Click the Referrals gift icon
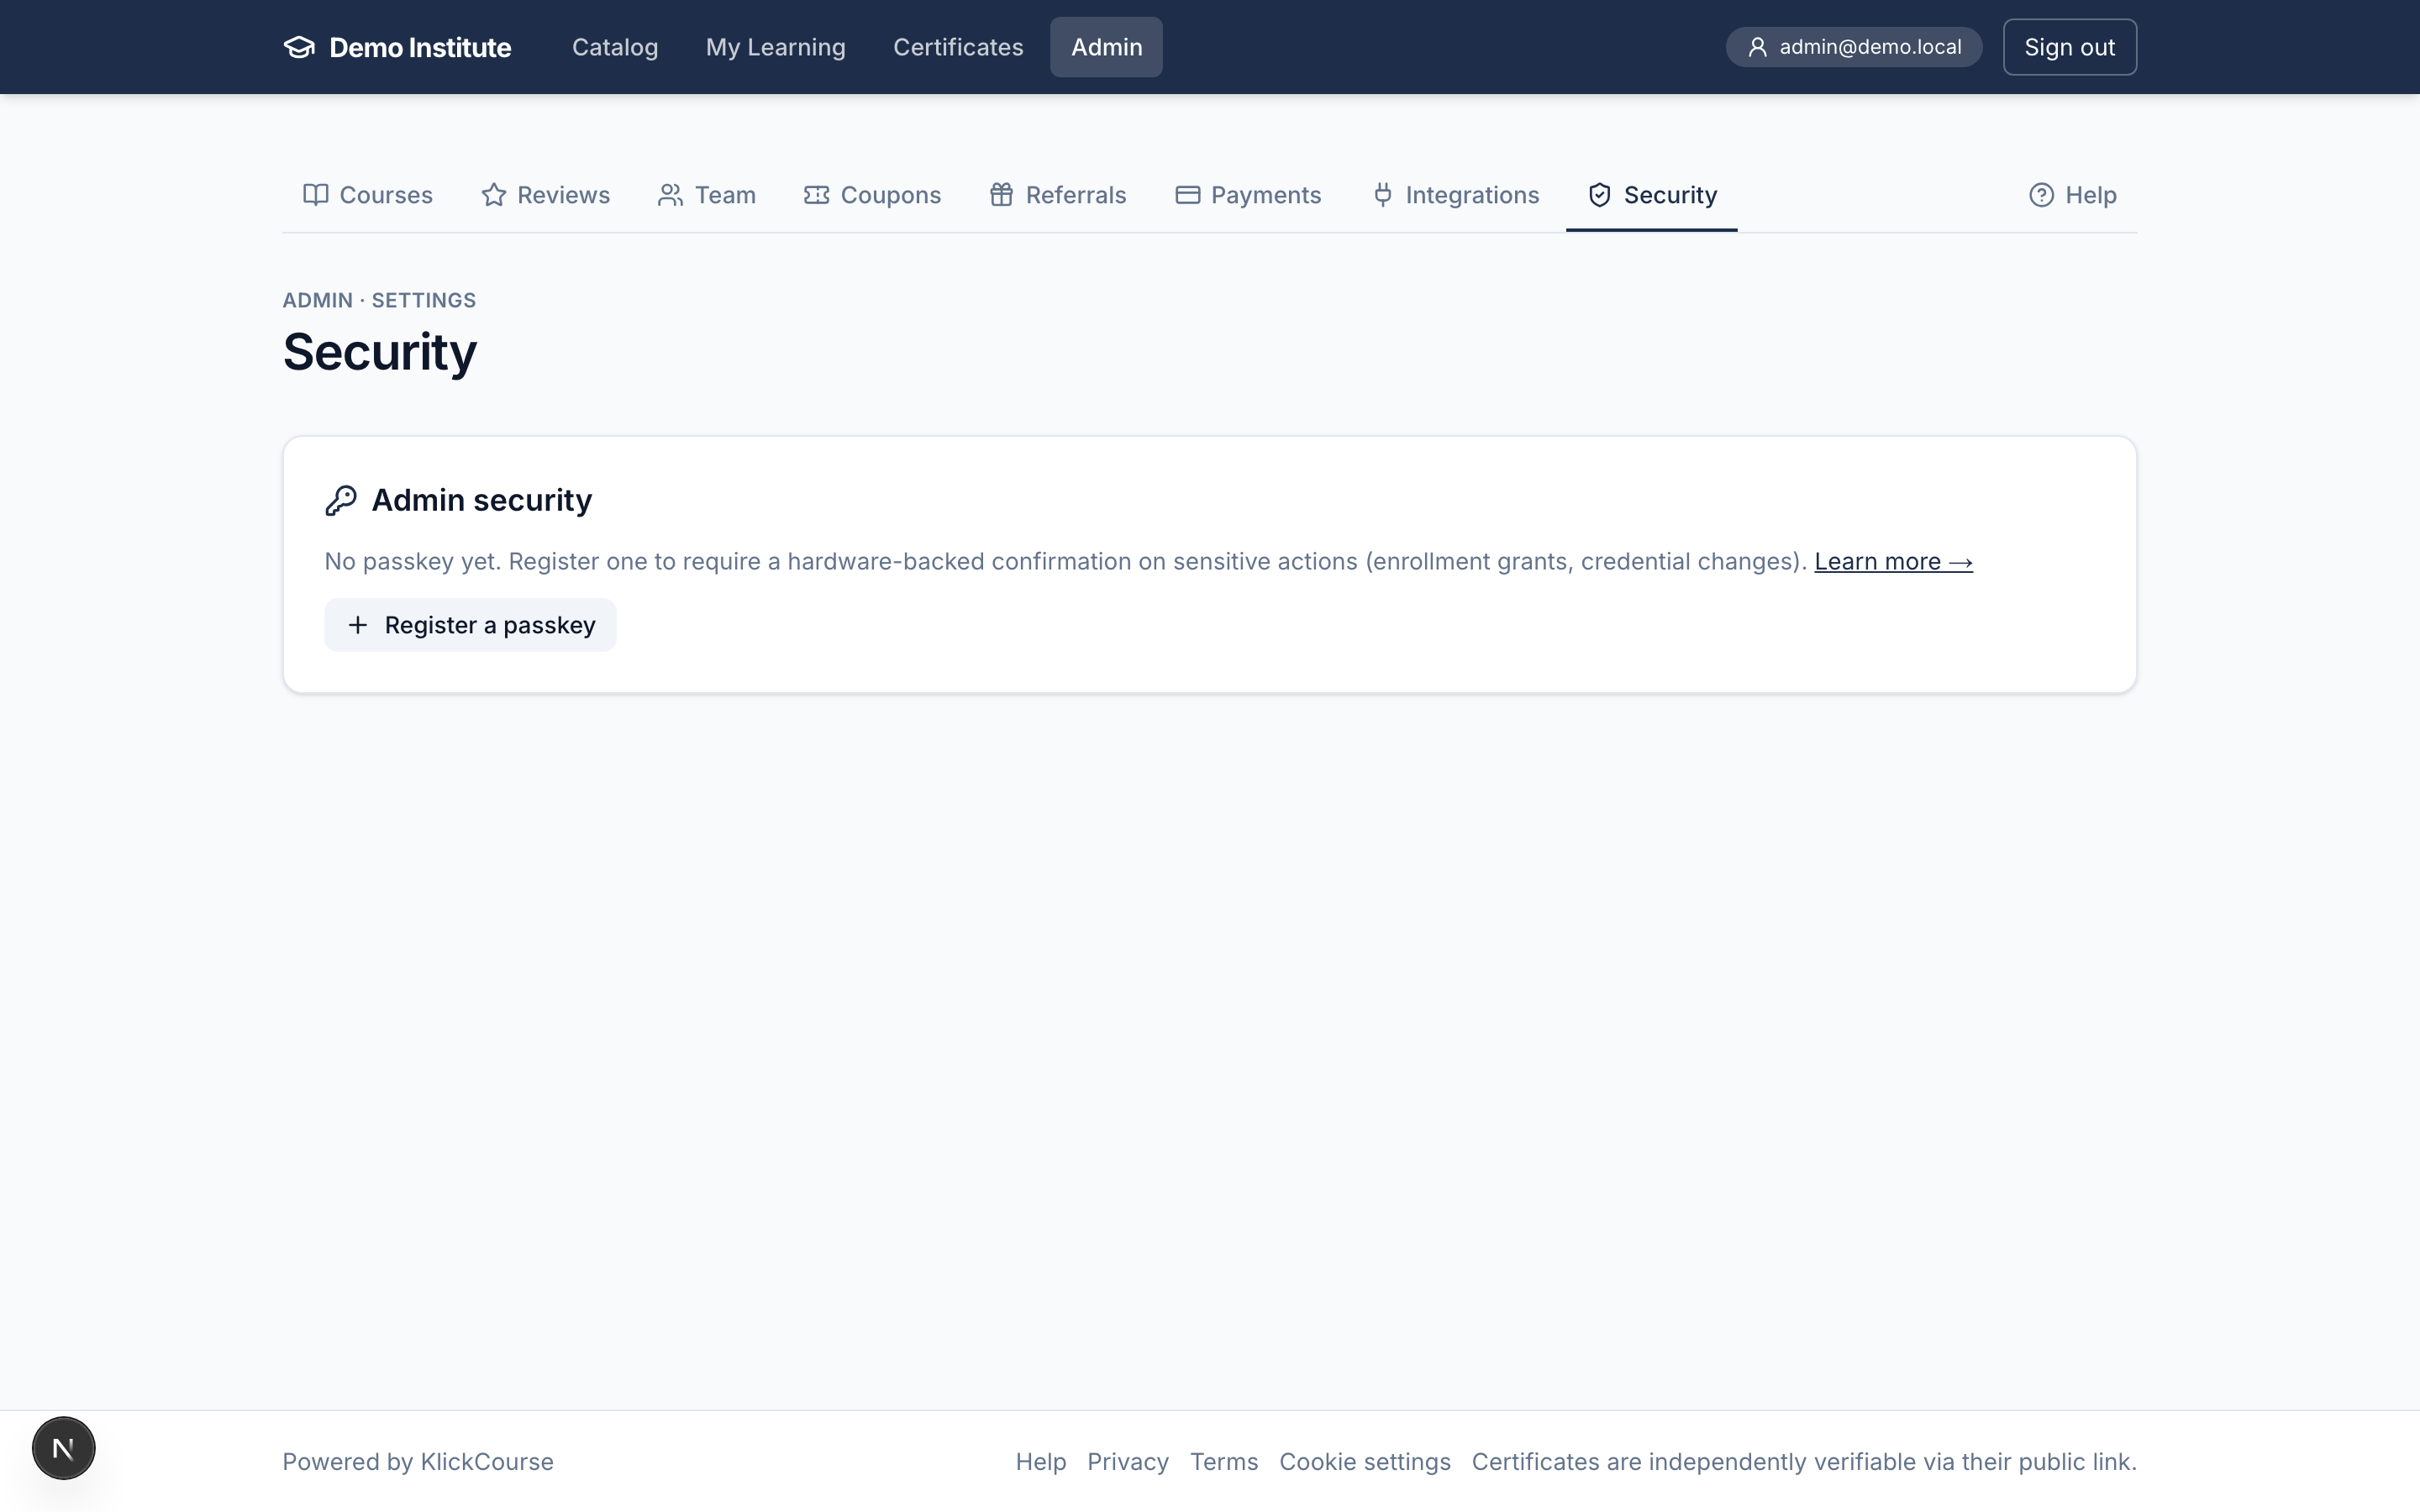This screenshot has height=1512, width=2420. click(x=1001, y=195)
